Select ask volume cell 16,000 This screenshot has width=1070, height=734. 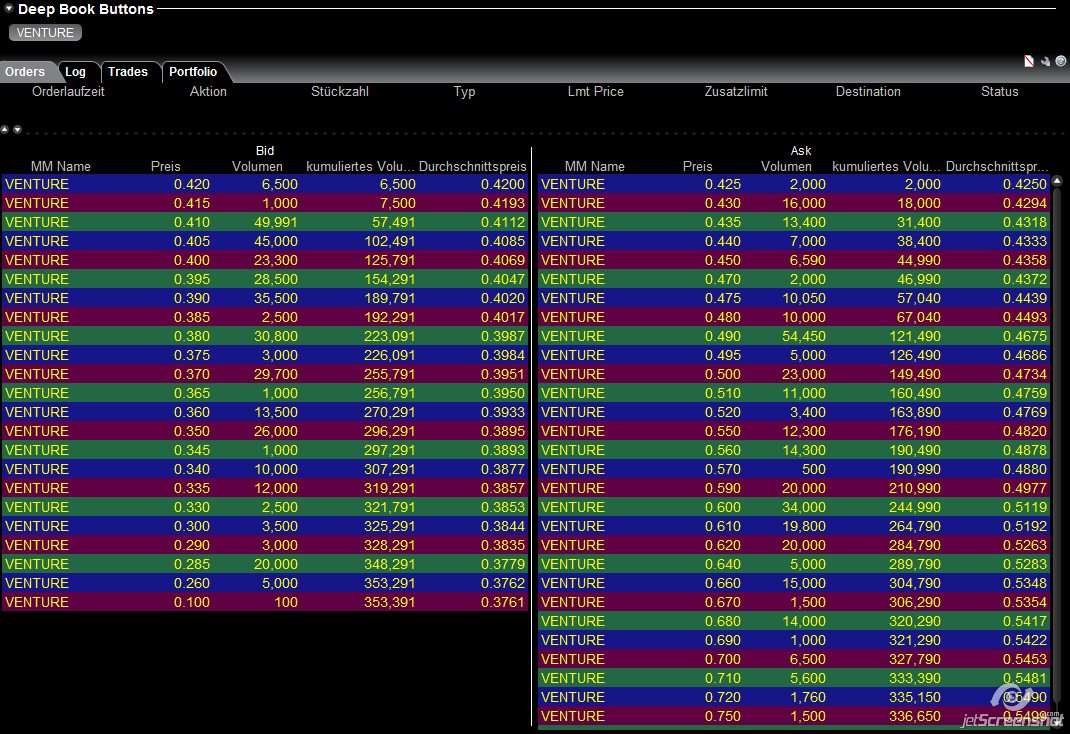(x=804, y=203)
